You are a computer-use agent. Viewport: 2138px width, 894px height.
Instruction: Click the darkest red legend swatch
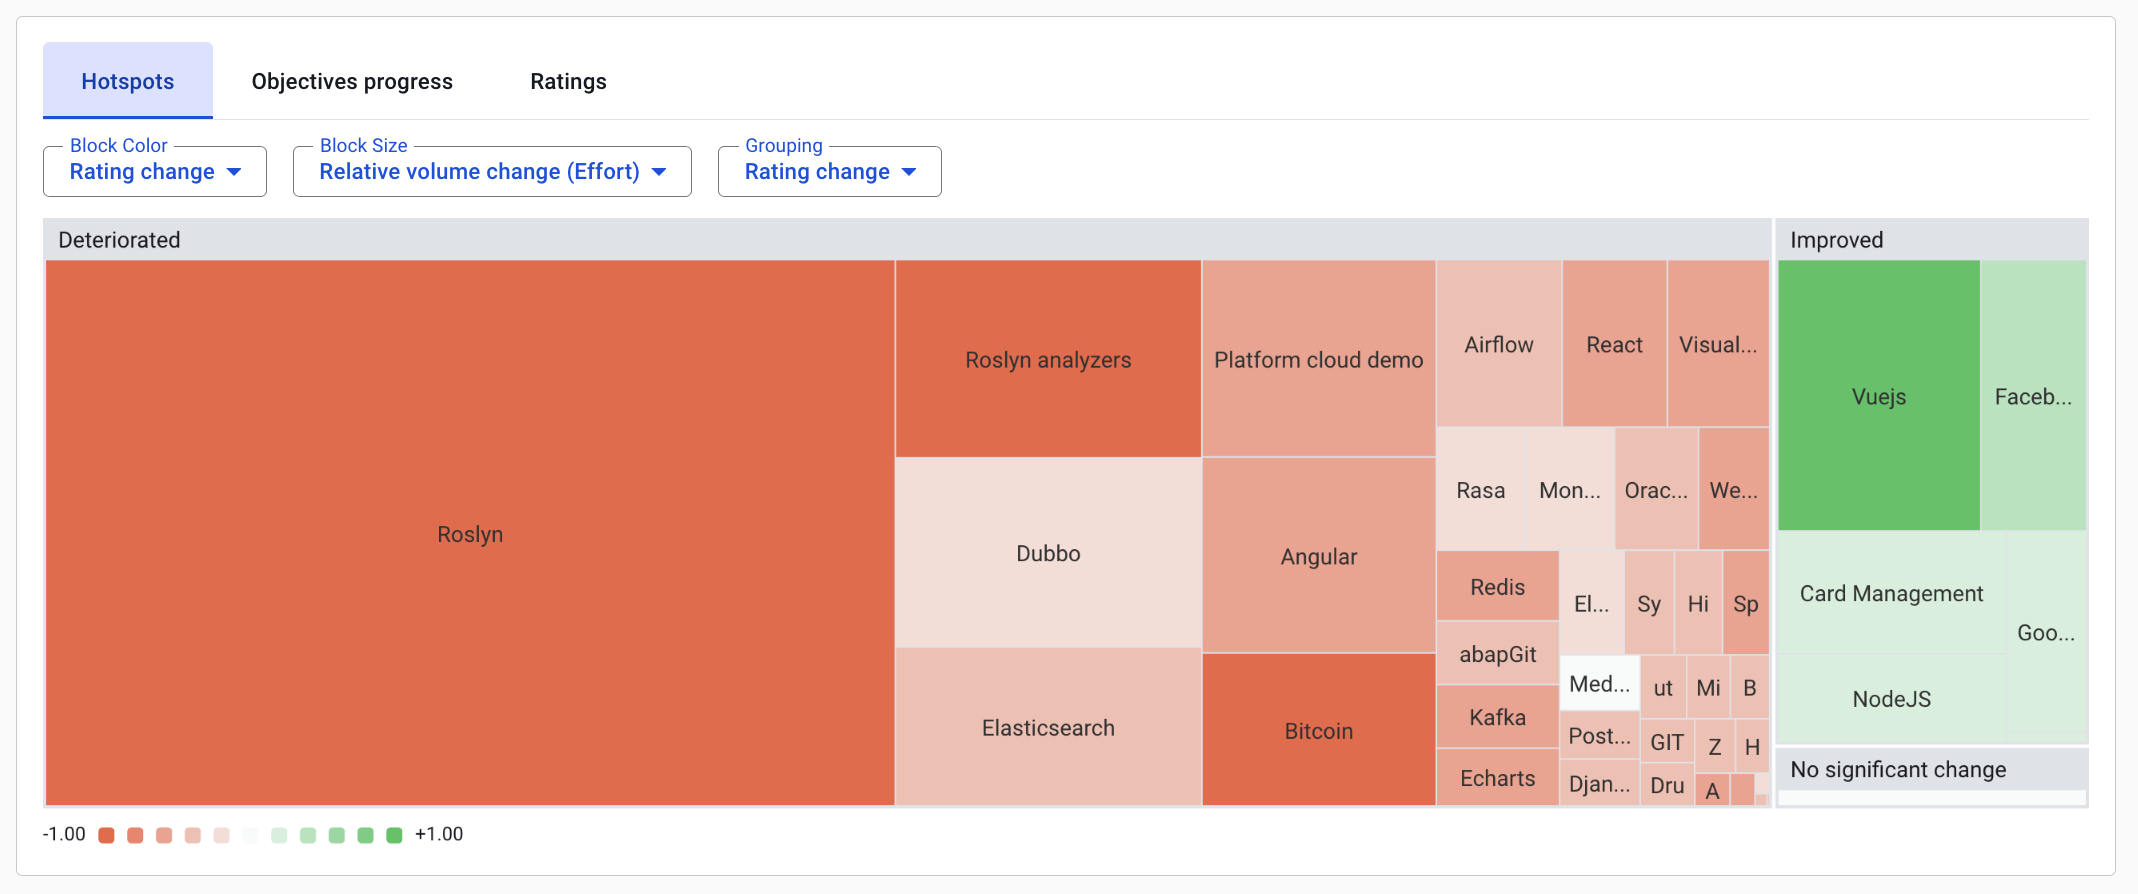107,835
